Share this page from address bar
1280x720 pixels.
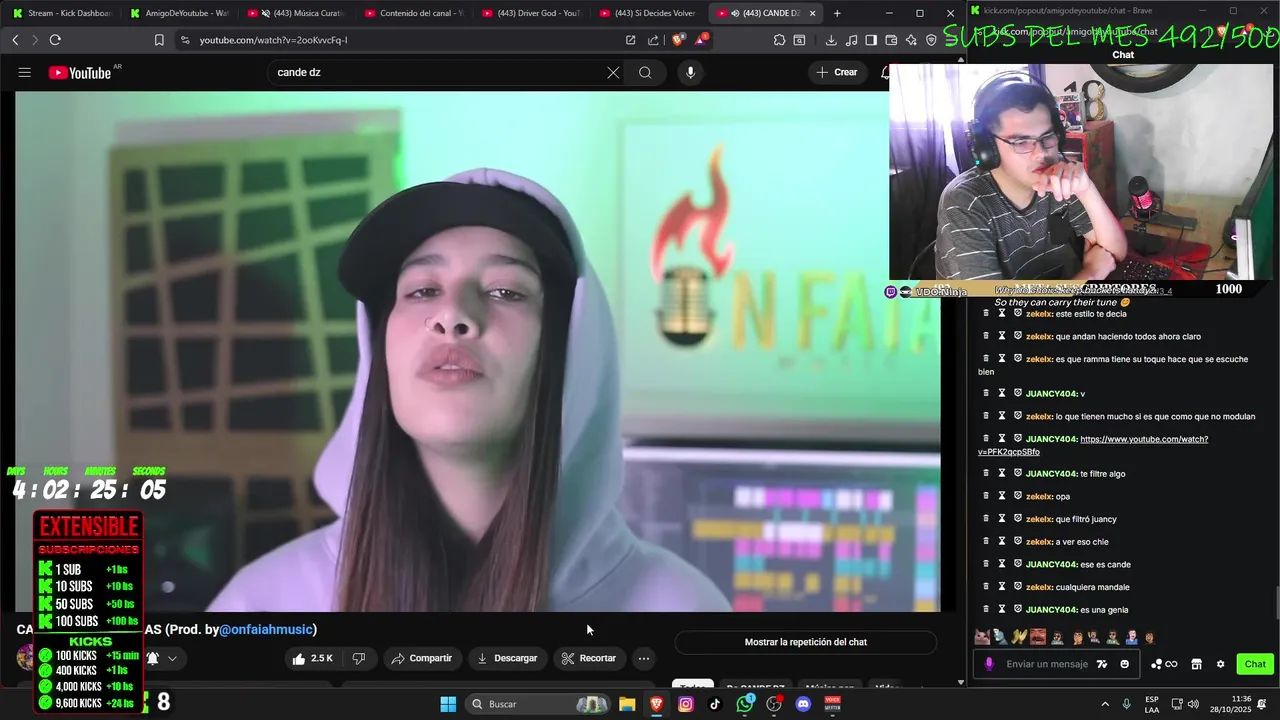(x=653, y=40)
